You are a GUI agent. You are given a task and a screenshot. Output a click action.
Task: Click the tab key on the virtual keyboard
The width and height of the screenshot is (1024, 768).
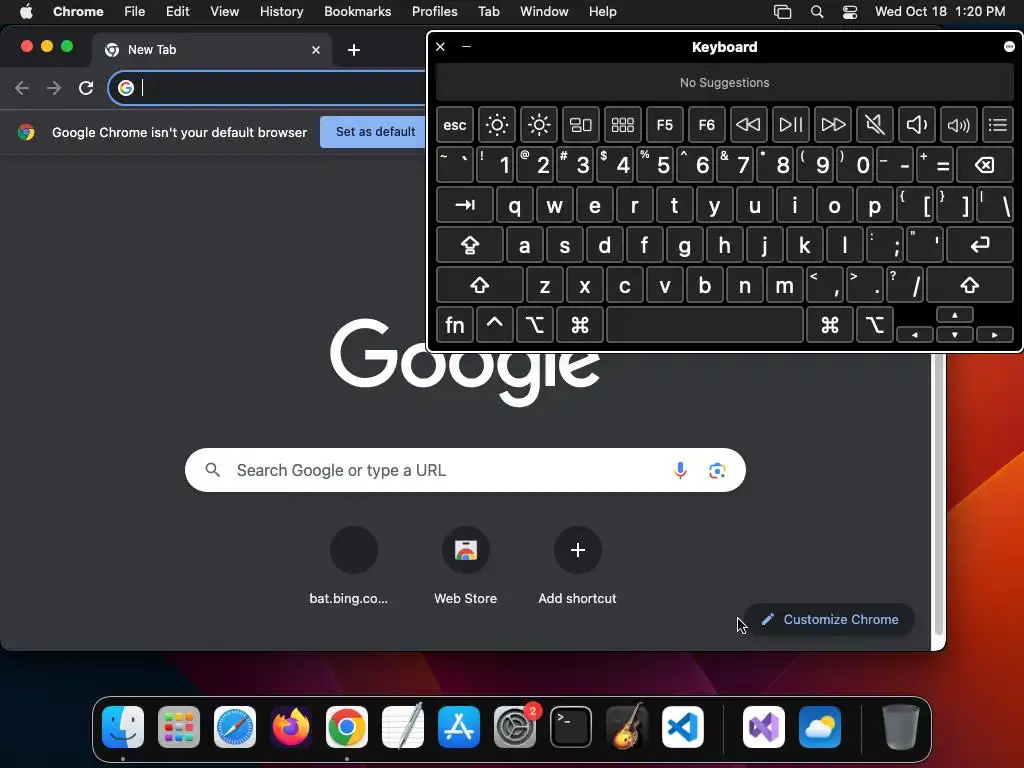click(x=465, y=205)
